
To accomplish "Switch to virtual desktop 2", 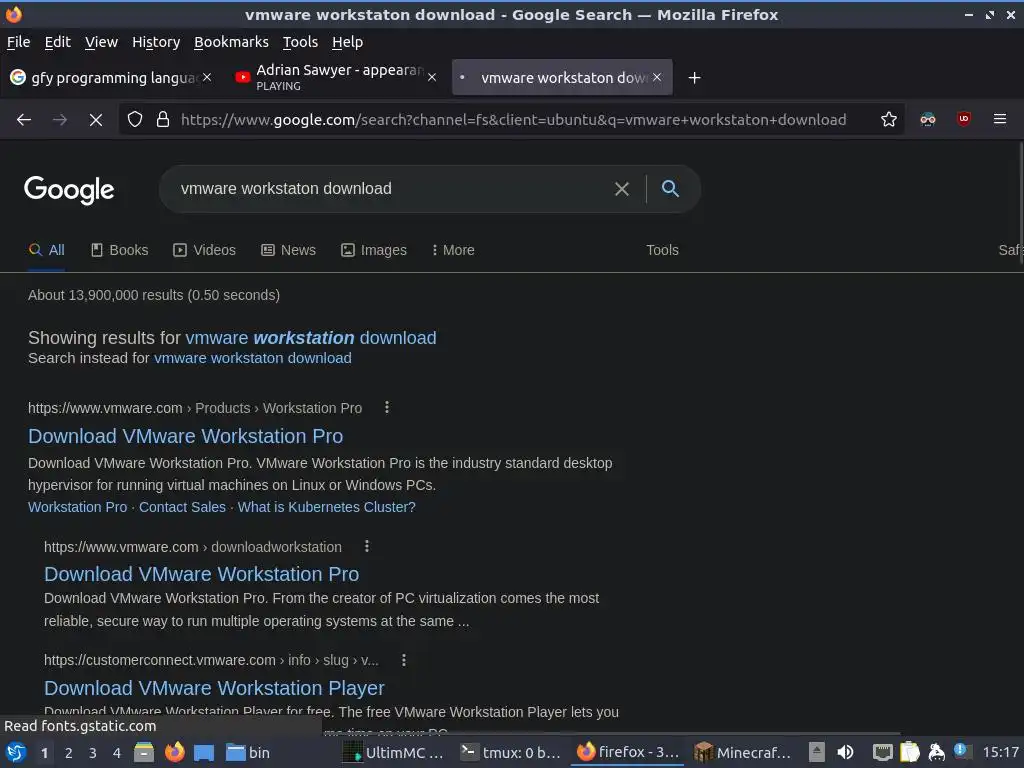I will 69,753.
